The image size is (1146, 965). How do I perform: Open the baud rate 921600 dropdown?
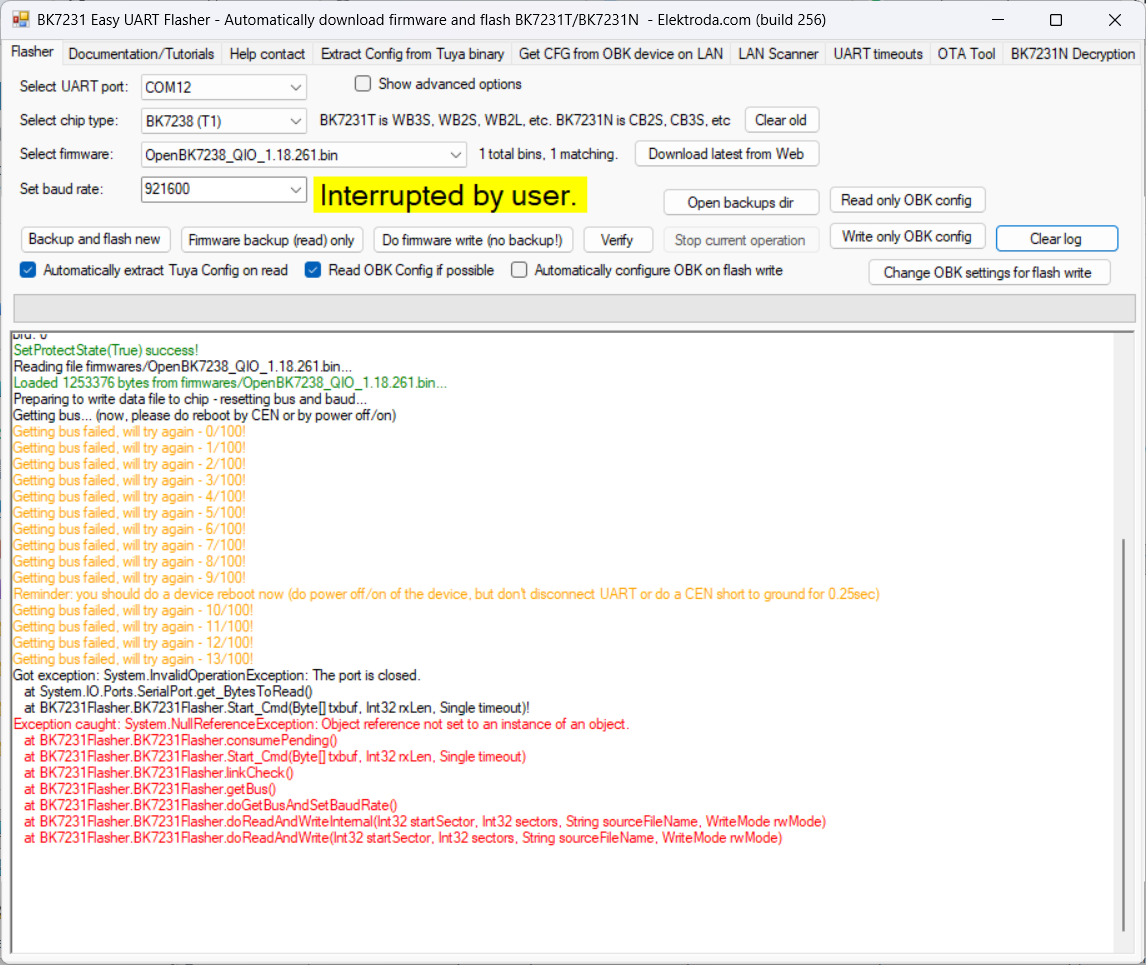[x=224, y=189]
